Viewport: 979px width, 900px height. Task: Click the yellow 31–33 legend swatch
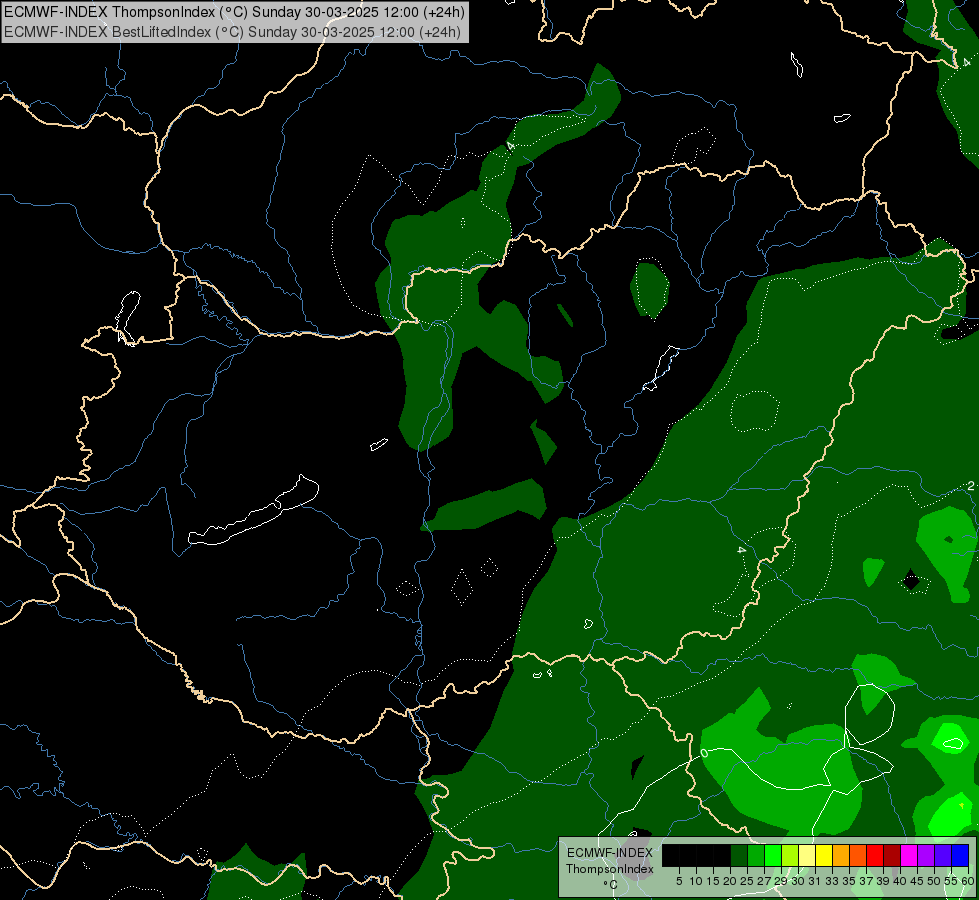pos(824,855)
